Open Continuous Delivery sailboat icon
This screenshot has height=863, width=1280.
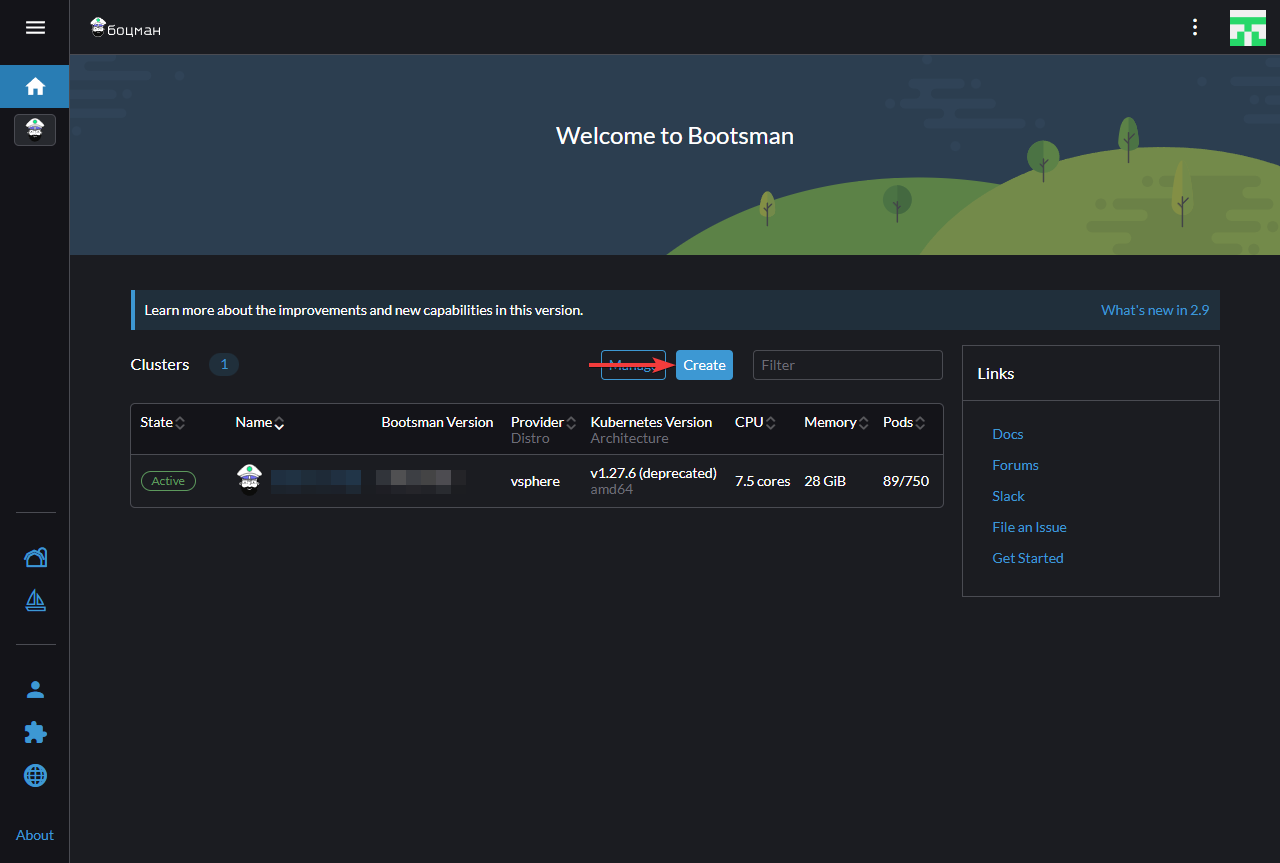click(x=35, y=600)
